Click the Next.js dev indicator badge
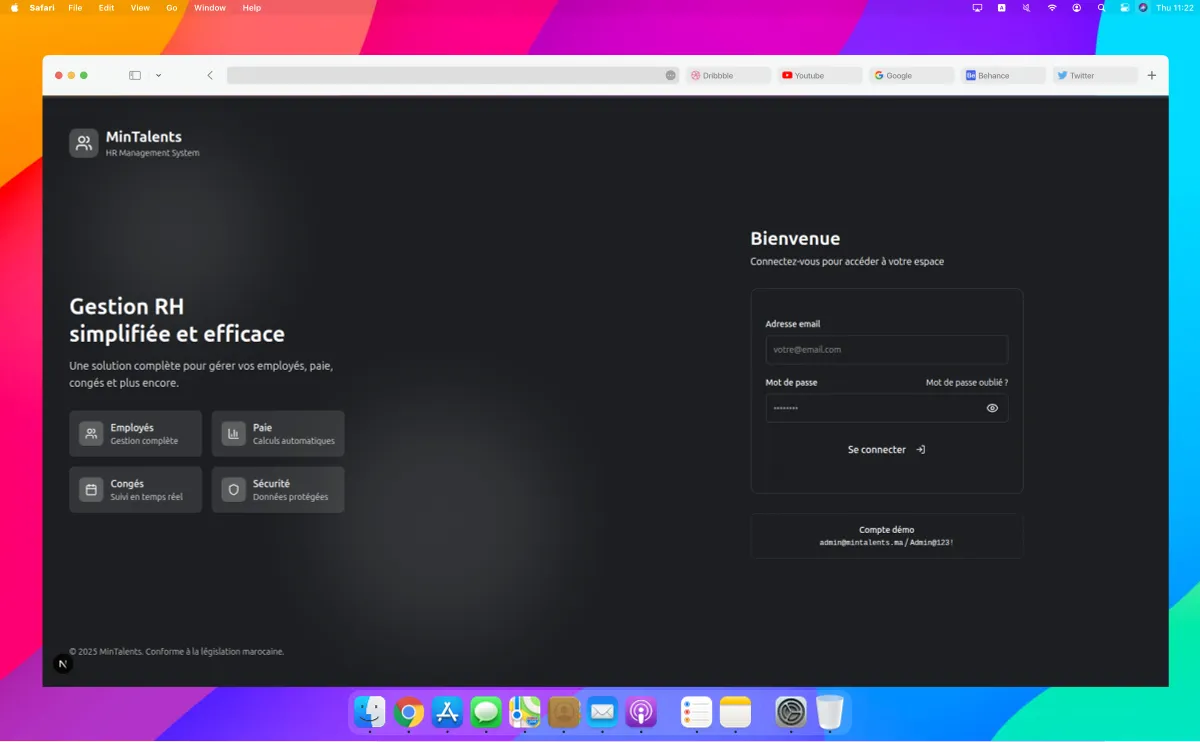 [x=63, y=664]
